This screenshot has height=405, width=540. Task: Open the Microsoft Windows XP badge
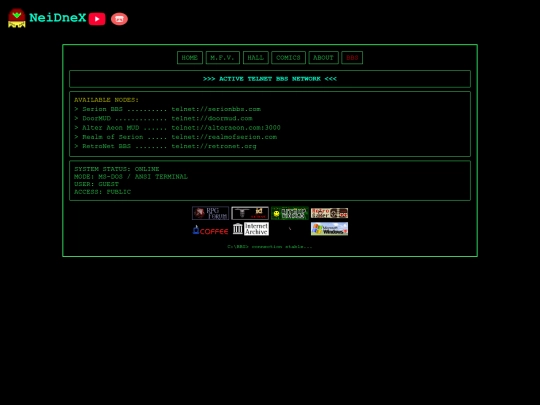[330, 229]
